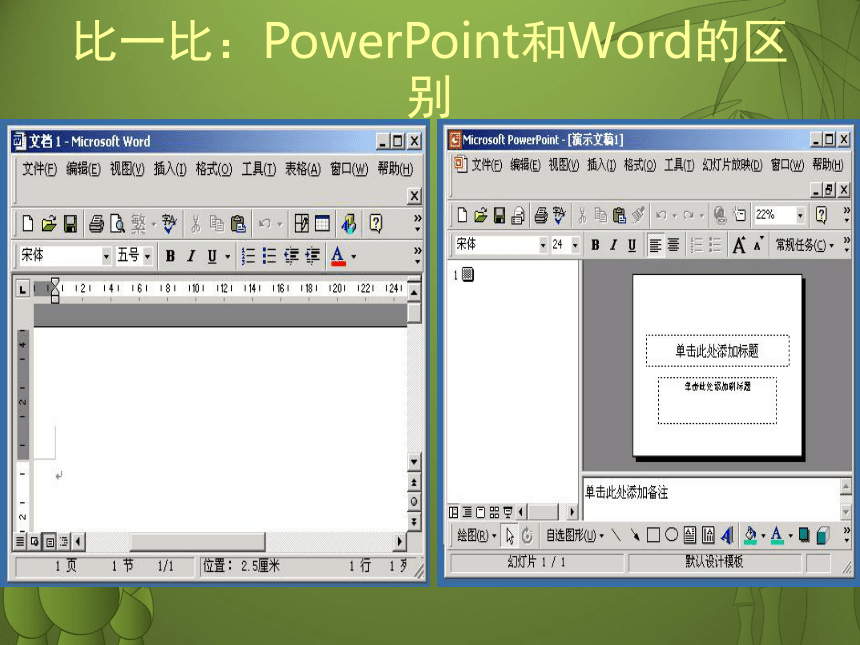Click Increase indent icon in Word
Image resolution: width=860 pixels, height=645 pixels.
click(x=313, y=256)
